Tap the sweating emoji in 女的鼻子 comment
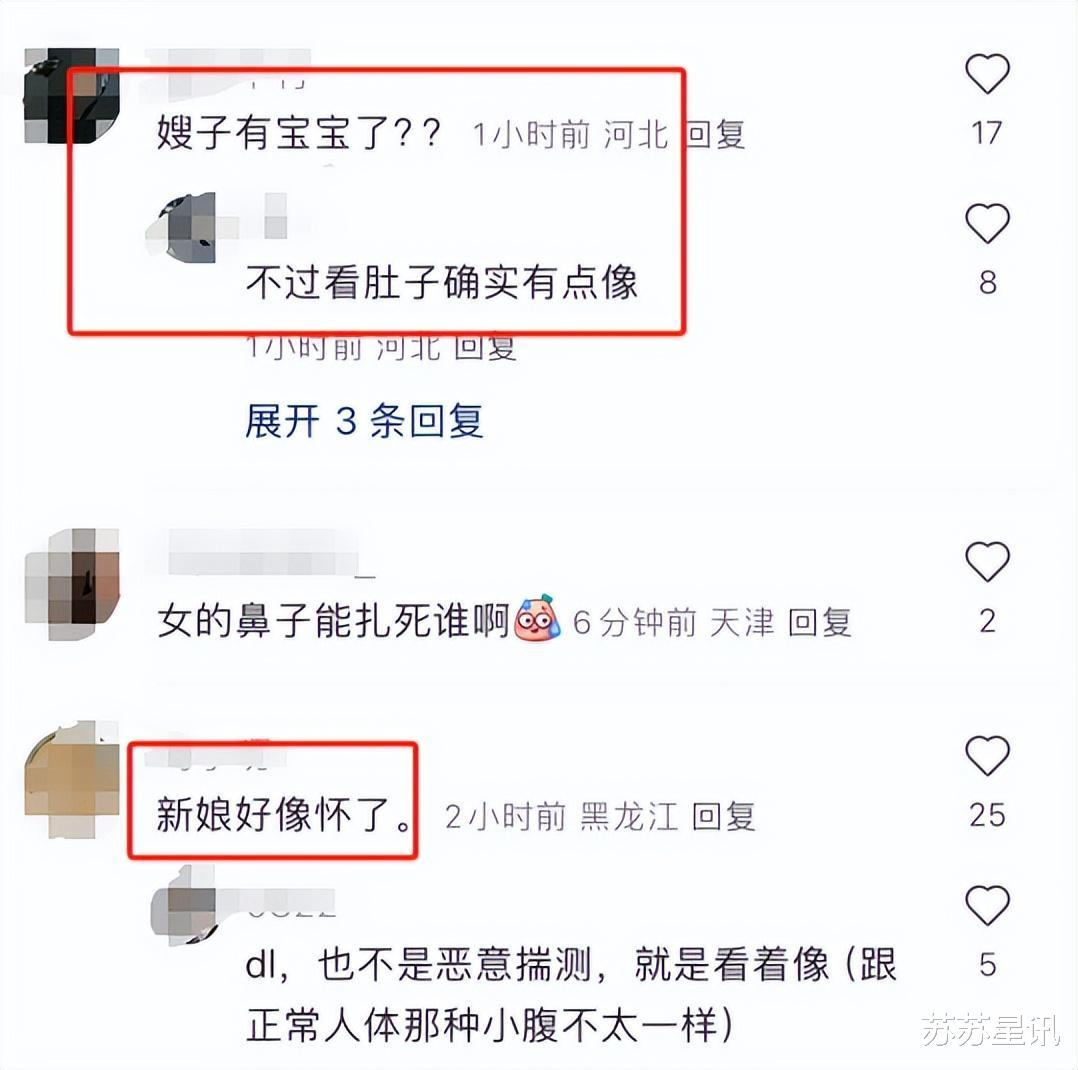The height and width of the screenshot is (1070, 1078). coord(537,618)
